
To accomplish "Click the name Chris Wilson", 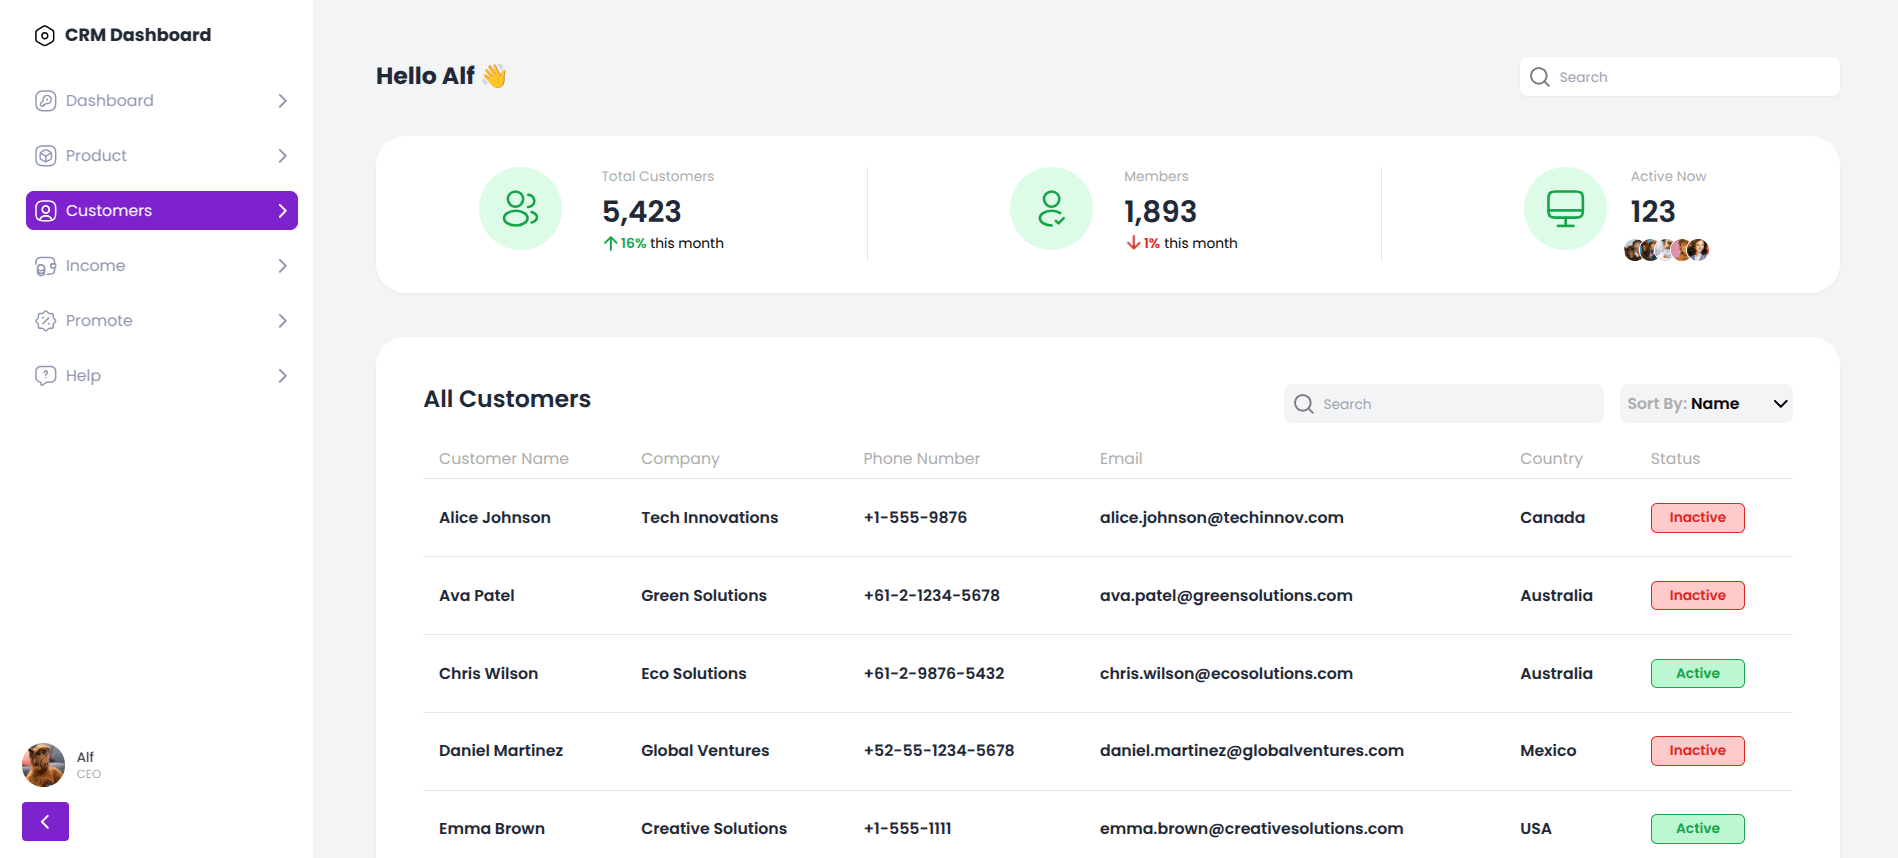I will (489, 674).
